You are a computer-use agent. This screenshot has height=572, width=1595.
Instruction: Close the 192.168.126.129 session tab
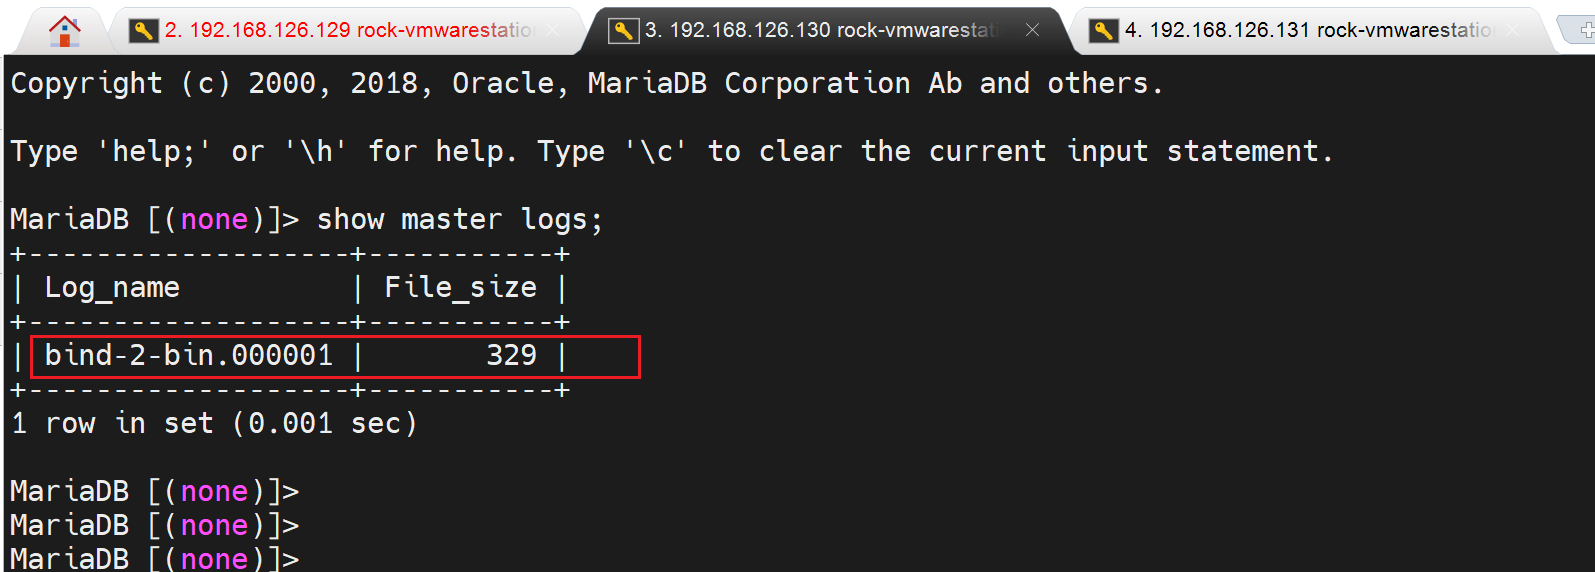tap(553, 30)
